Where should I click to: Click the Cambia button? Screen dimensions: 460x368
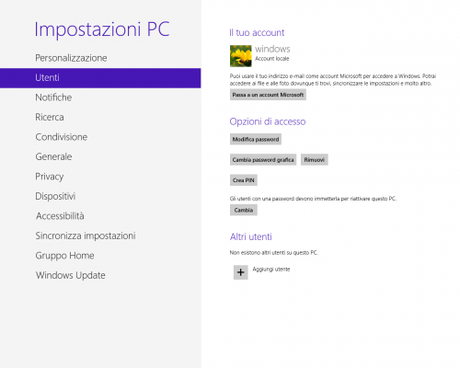point(243,210)
